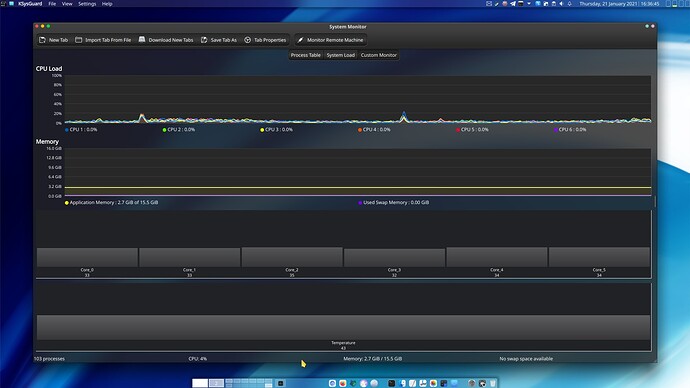Click the CPU Load graph area

coord(358,99)
